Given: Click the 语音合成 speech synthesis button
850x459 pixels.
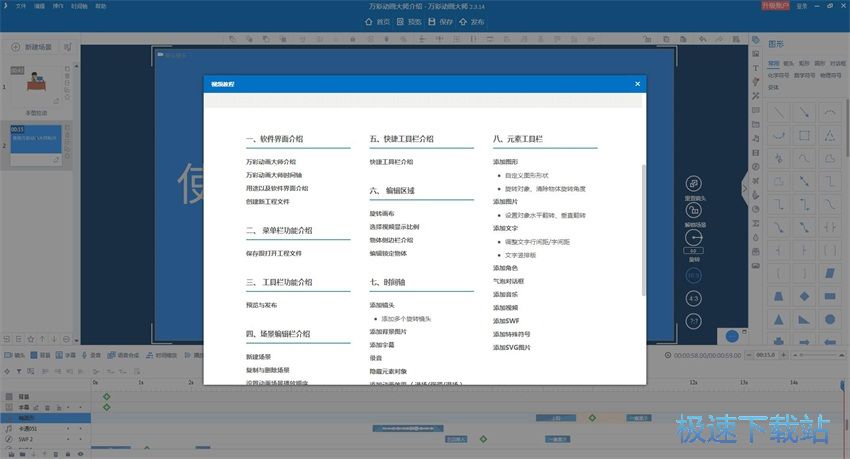Looking at the screenshot, I should [x=124, y=355].
